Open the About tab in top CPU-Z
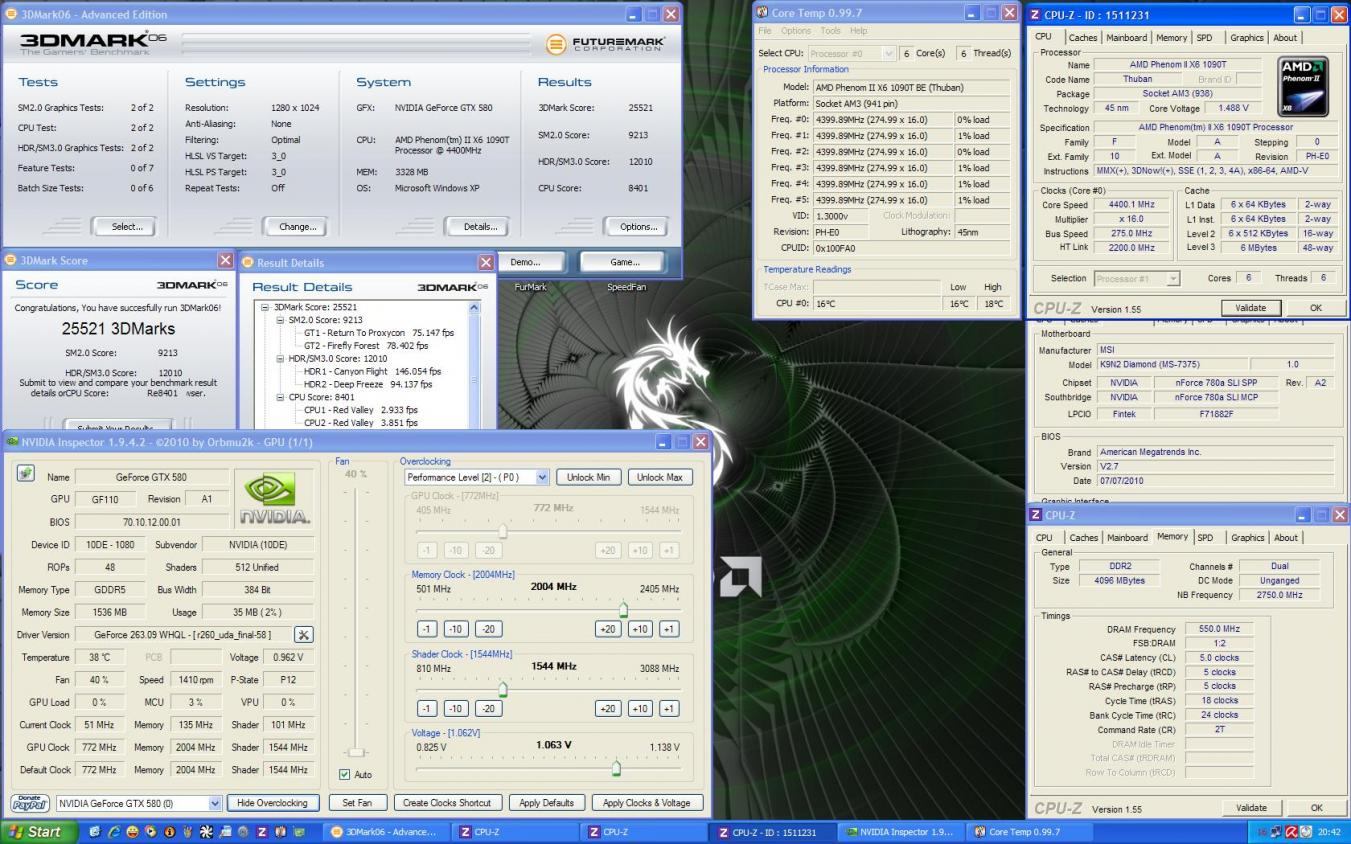 point(1285,38)
